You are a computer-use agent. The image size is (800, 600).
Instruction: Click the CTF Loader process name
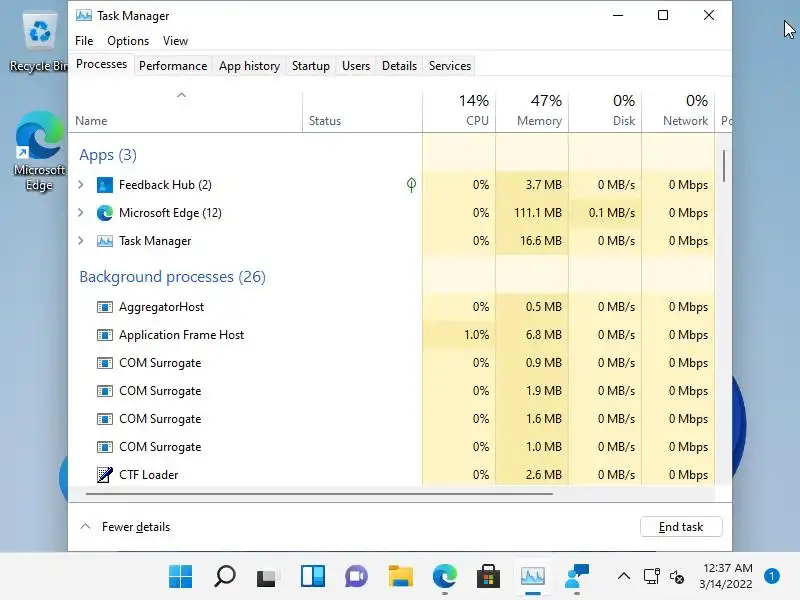148,475
